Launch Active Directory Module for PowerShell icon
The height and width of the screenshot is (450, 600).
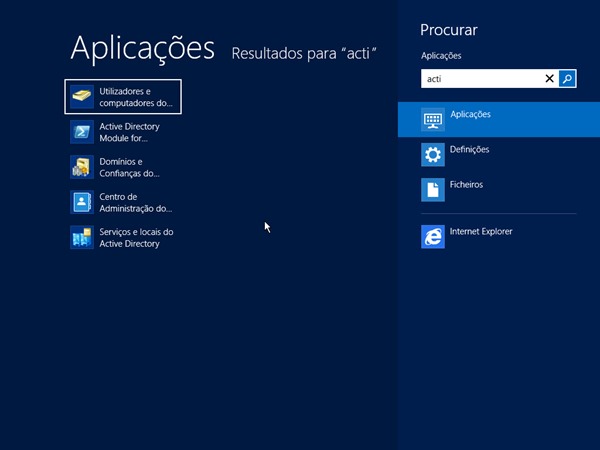[82, 132]
